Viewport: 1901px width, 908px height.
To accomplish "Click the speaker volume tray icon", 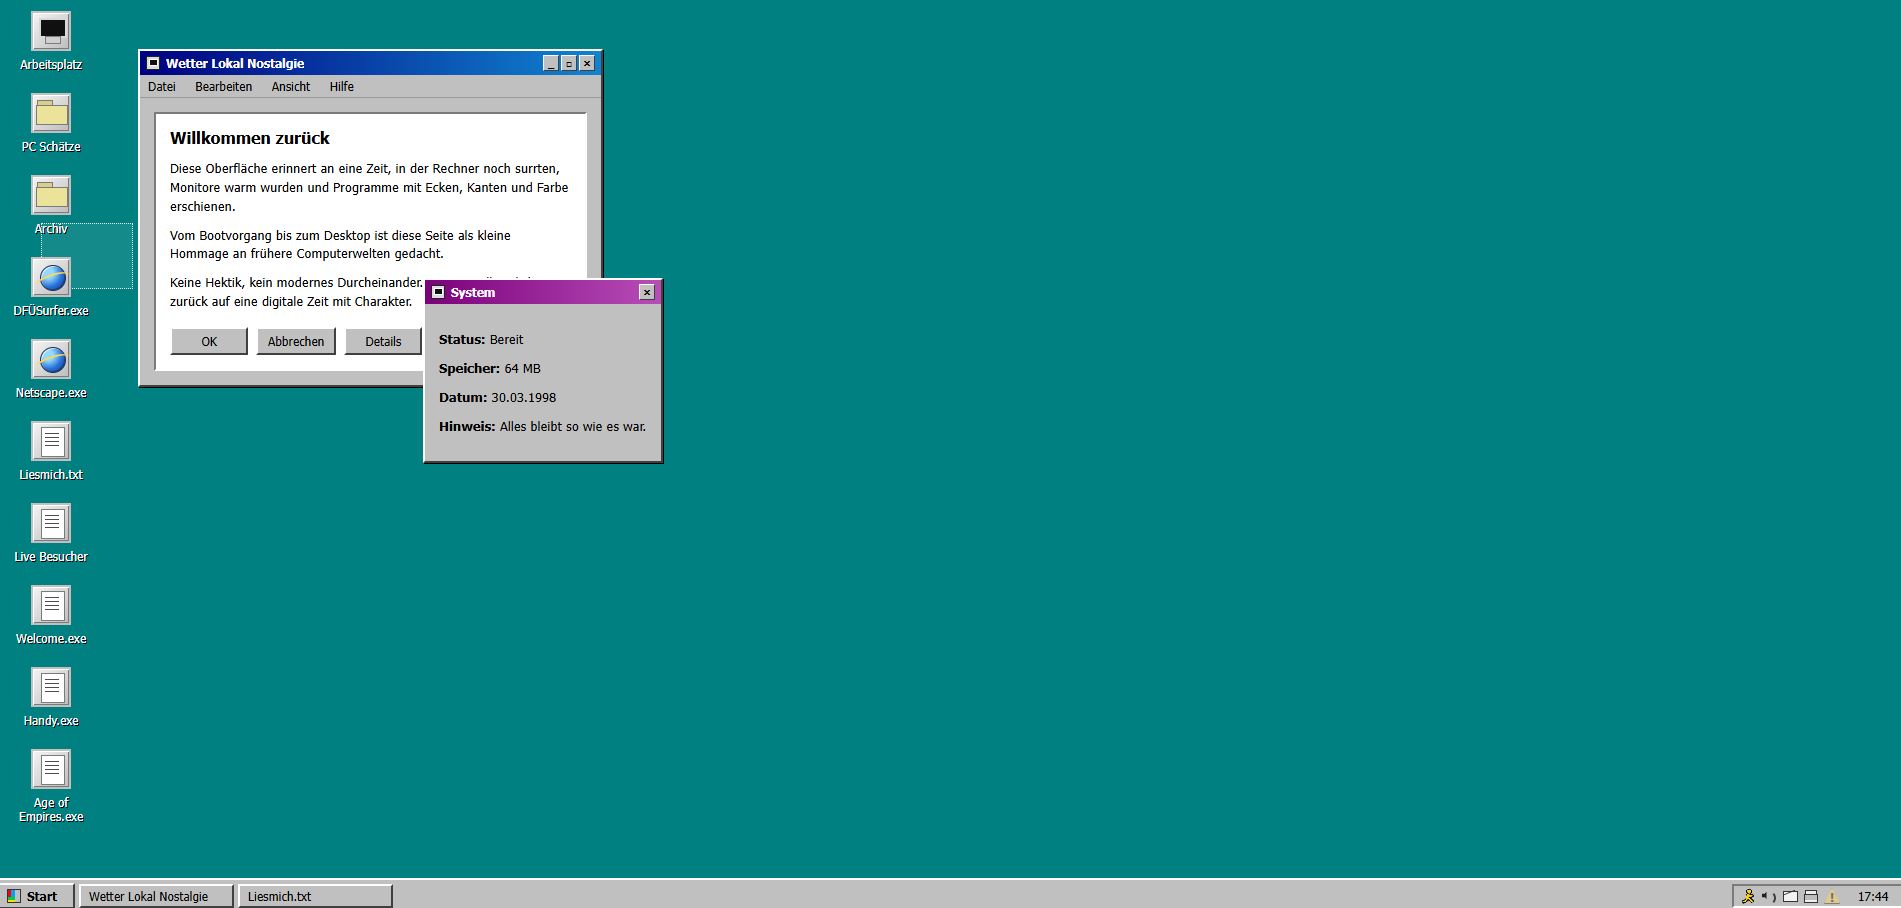I will (x=1768, y=897).
